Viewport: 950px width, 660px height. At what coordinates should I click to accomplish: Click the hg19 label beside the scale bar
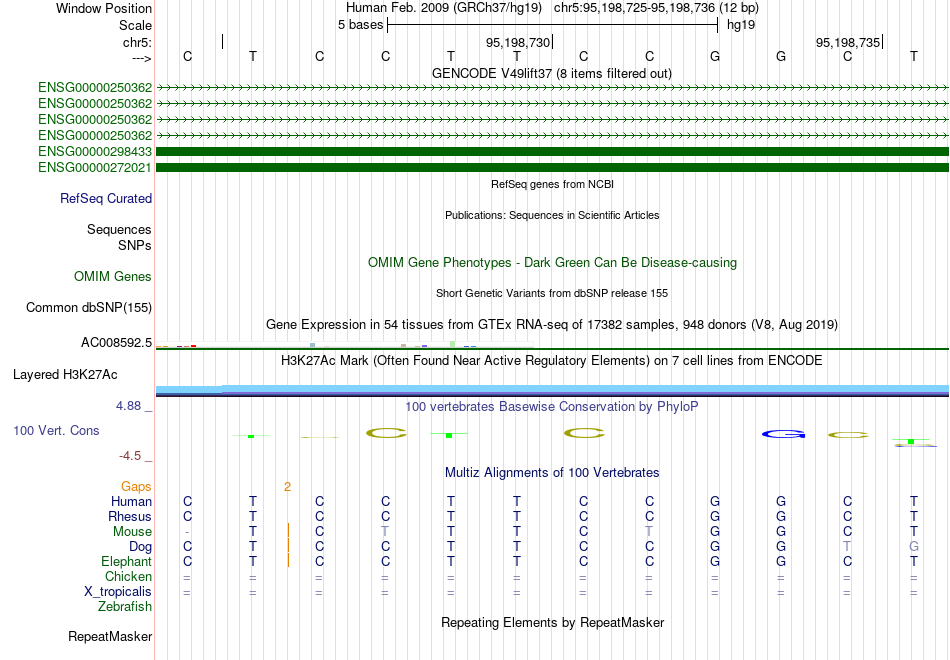click(741, 25)
